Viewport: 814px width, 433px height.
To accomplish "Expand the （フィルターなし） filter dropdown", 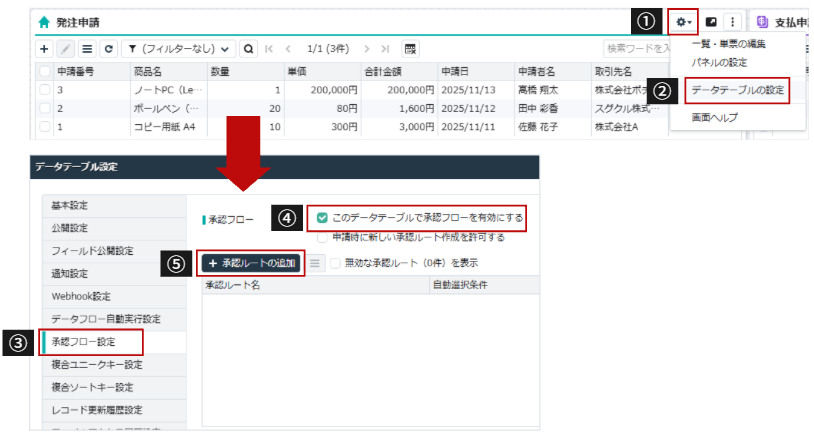I will coord(183,48).
